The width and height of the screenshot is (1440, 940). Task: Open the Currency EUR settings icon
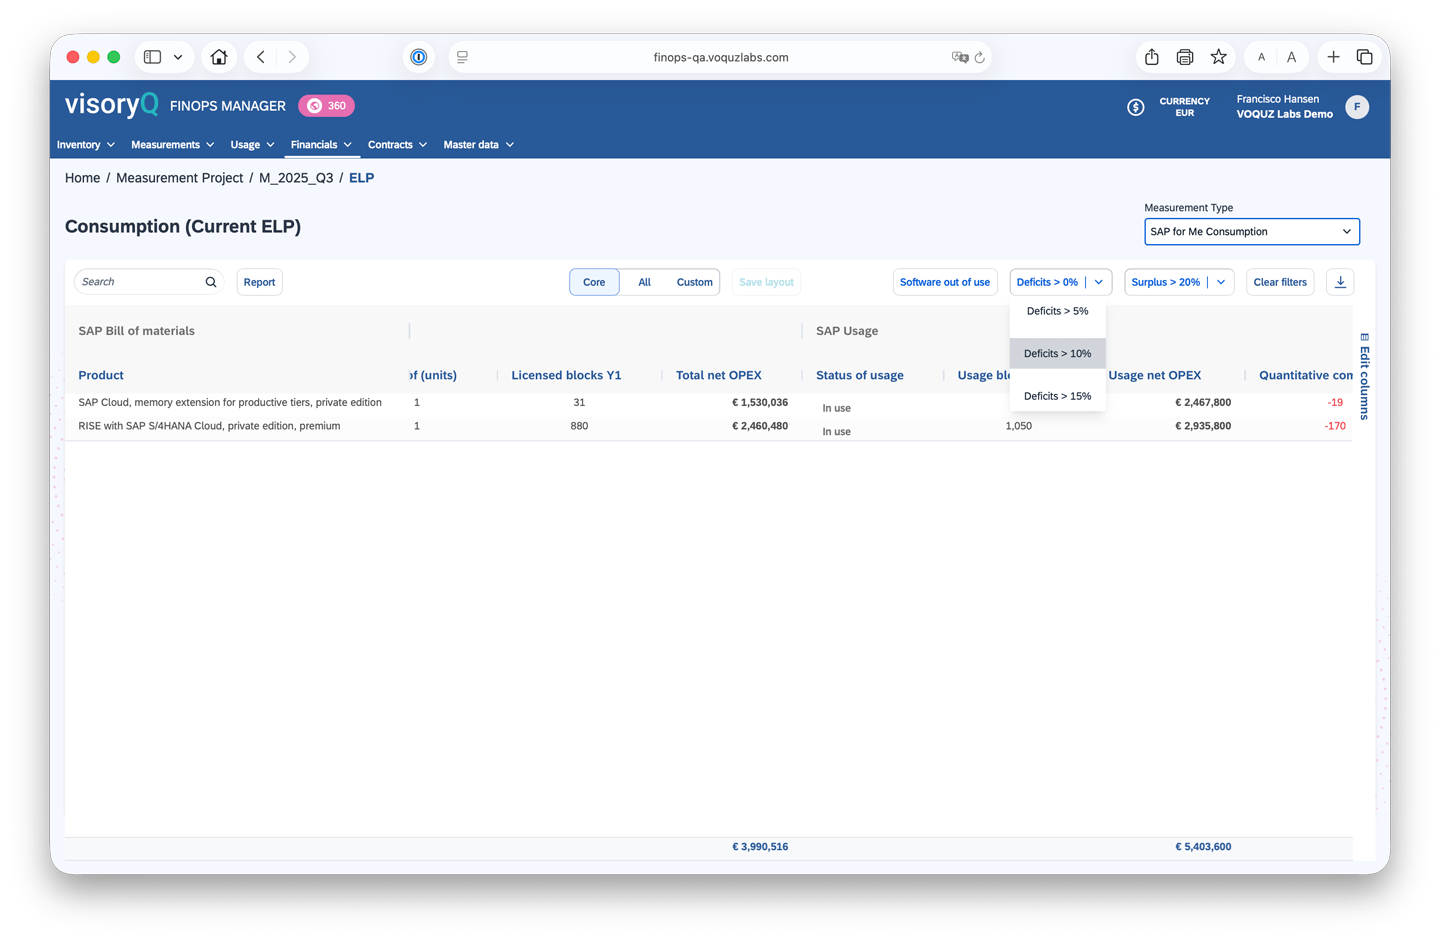pos(1135,107)
